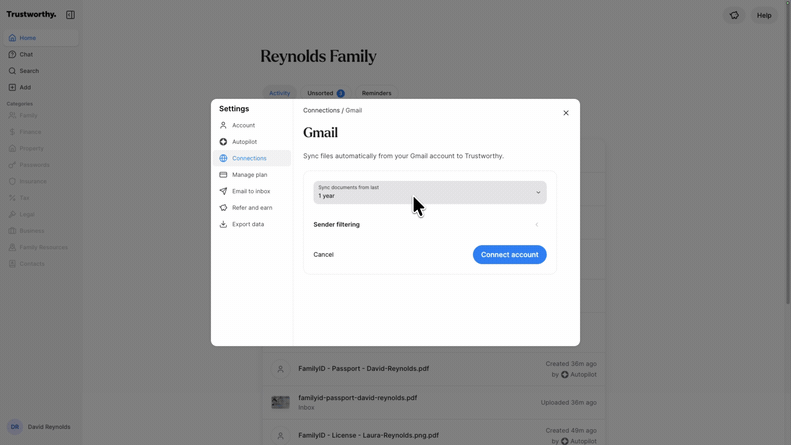Viewport: 791px width, 445px height.
Task: Open Chat from sidebar
Action: point(40,54)
